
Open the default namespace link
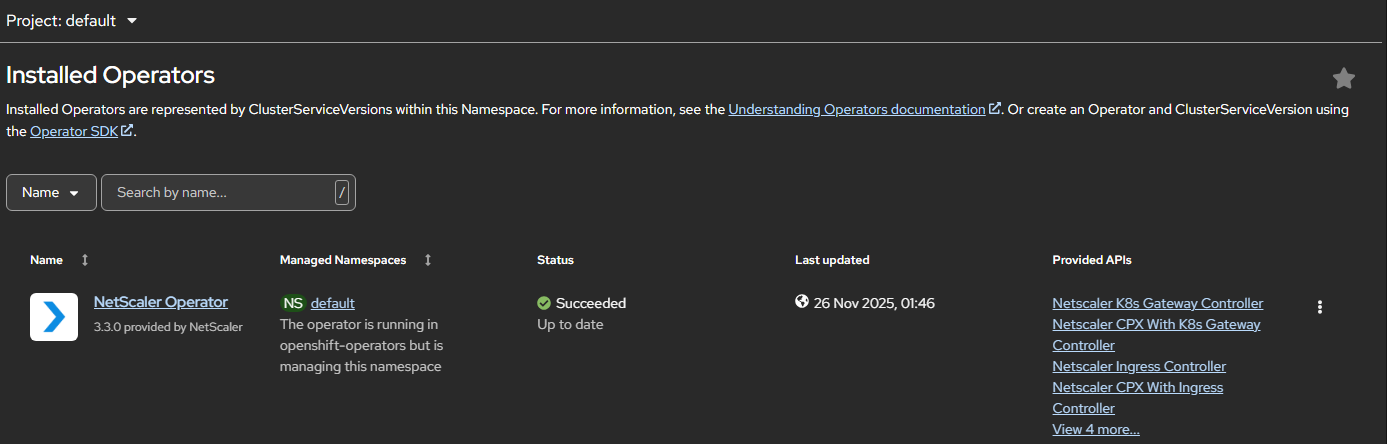click(333, 303)
